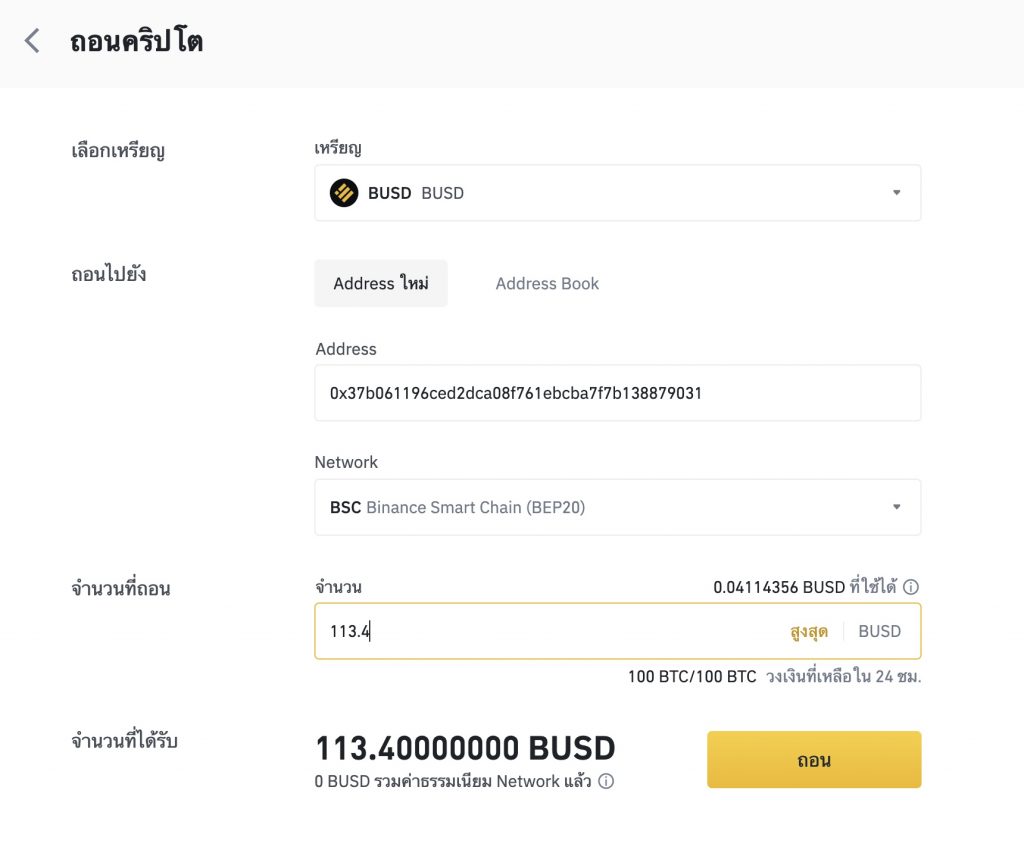This screenshot has height=862, width=1024.
Task: Expand the Network dropdown arrow
Action: pos(897,507)
